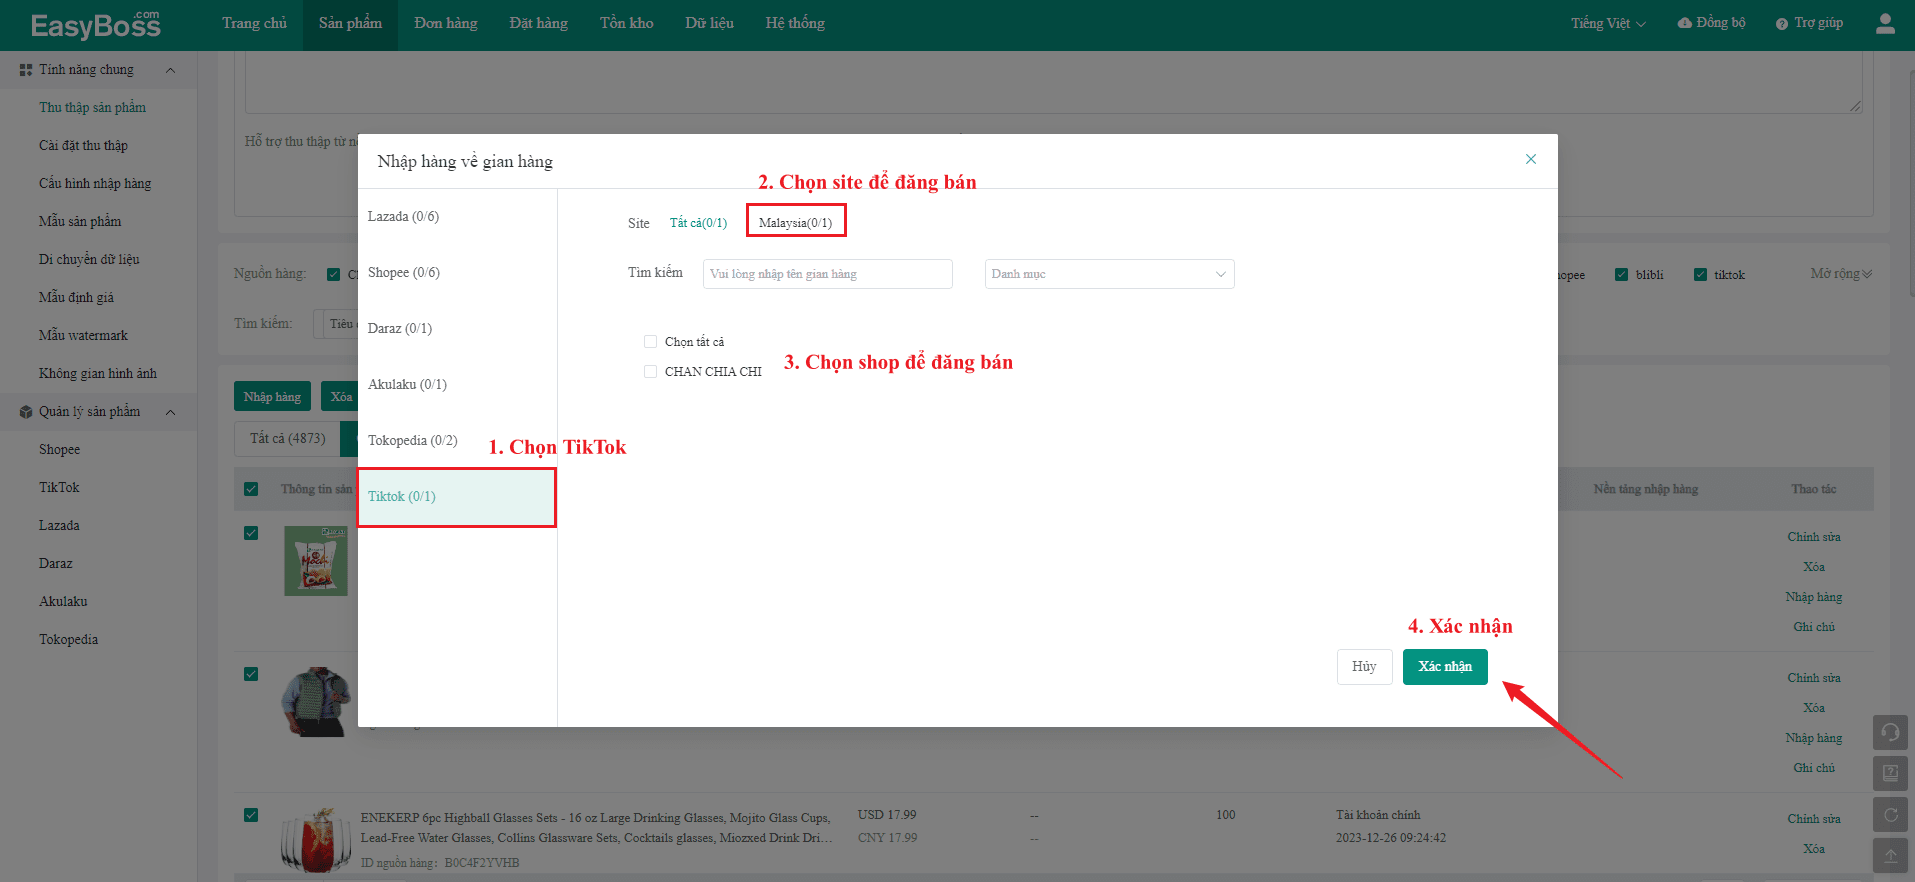Click the Đồng bộ cloud sync icon

[x=1684, y=23]
